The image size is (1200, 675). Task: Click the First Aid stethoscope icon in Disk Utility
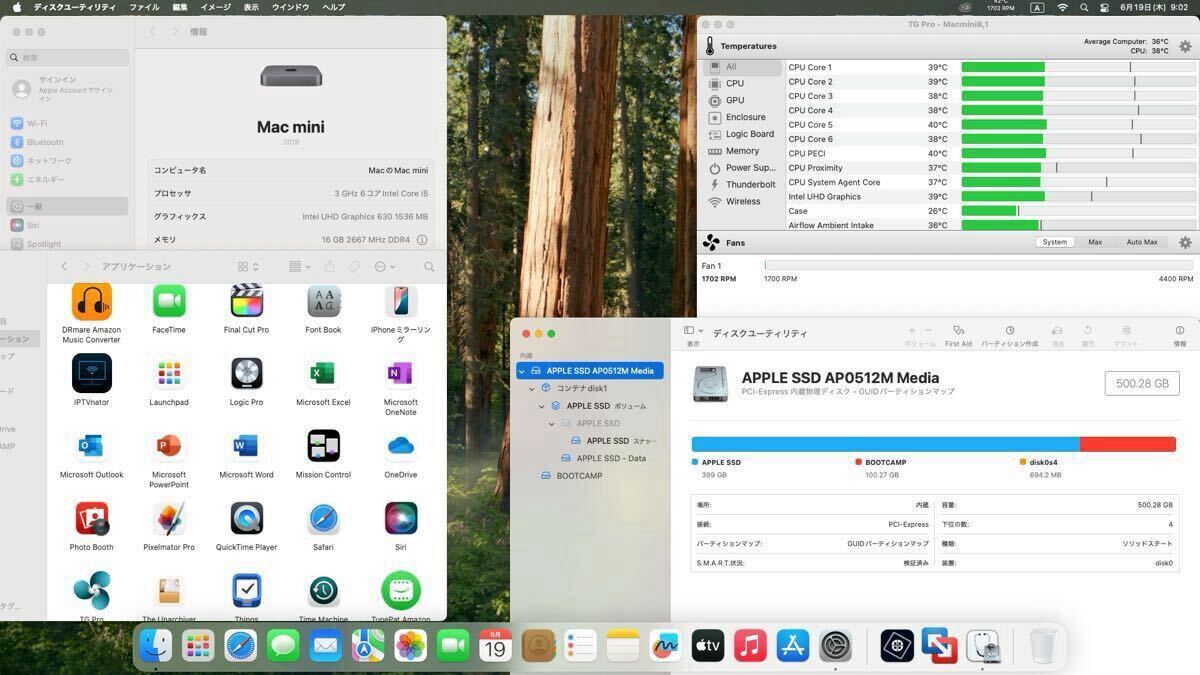(x=958, y=330)
